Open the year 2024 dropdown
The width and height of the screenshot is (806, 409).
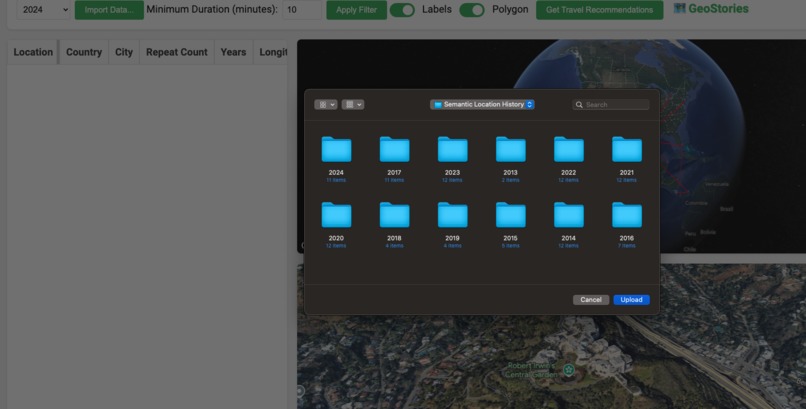click(x=43, y=10)
